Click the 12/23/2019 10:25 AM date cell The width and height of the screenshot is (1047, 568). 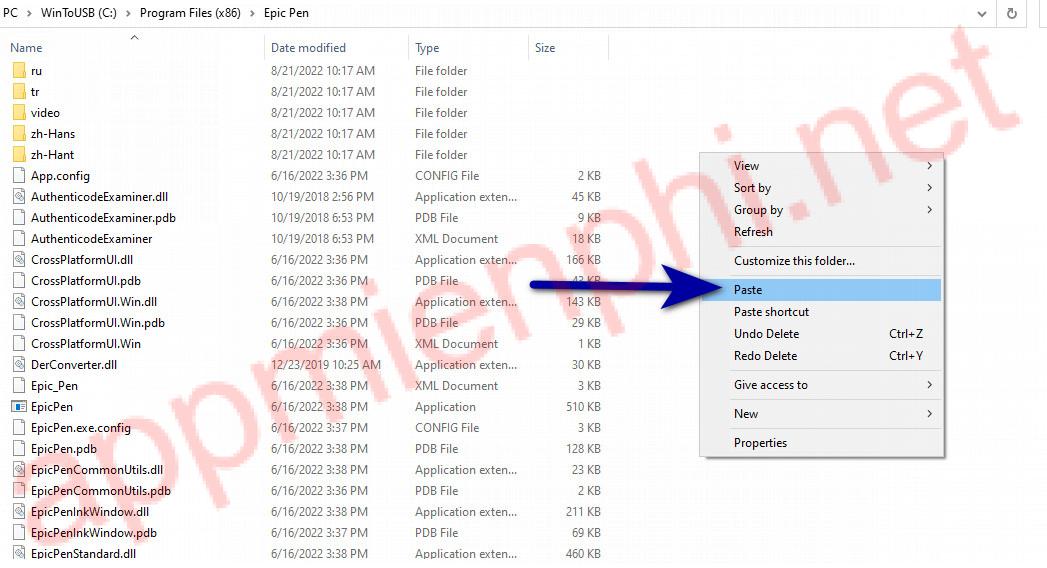326,364
